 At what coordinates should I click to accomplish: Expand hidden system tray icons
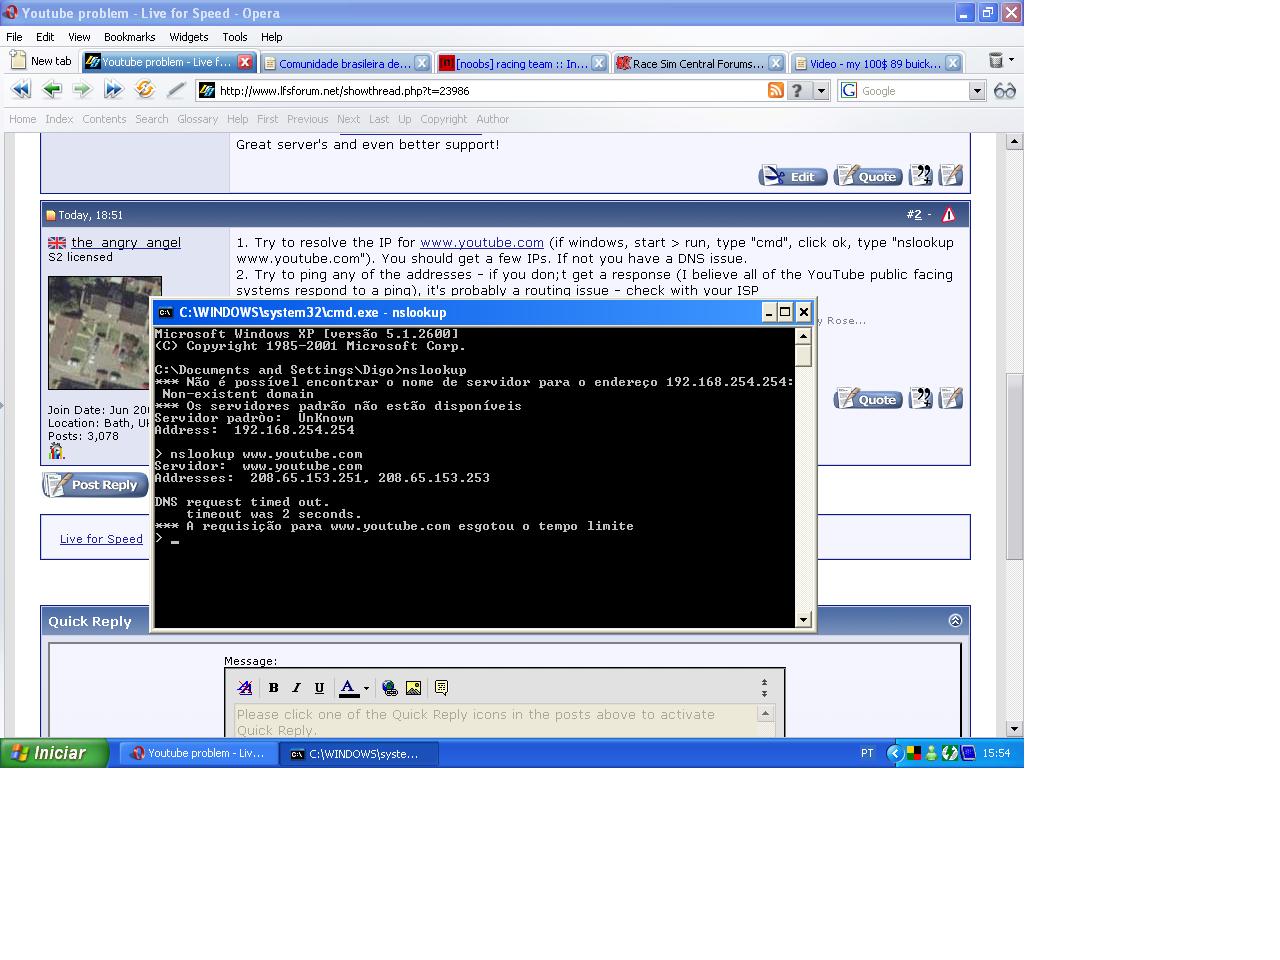(x=895, y=753)
